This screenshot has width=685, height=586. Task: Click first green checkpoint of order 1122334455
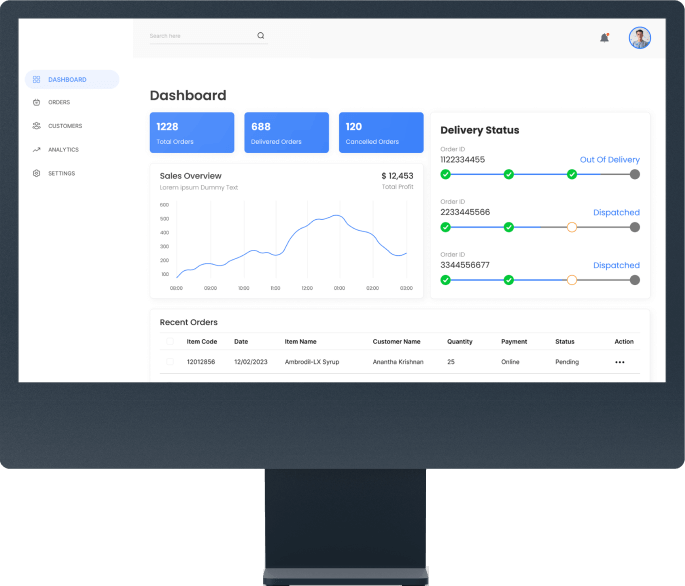446,174
